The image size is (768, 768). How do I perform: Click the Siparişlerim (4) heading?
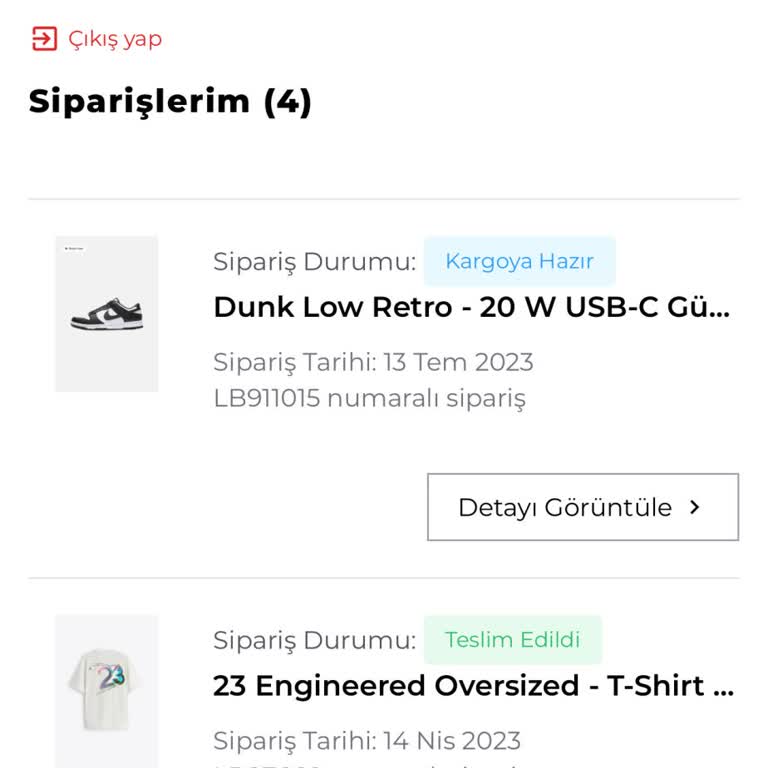170,101
